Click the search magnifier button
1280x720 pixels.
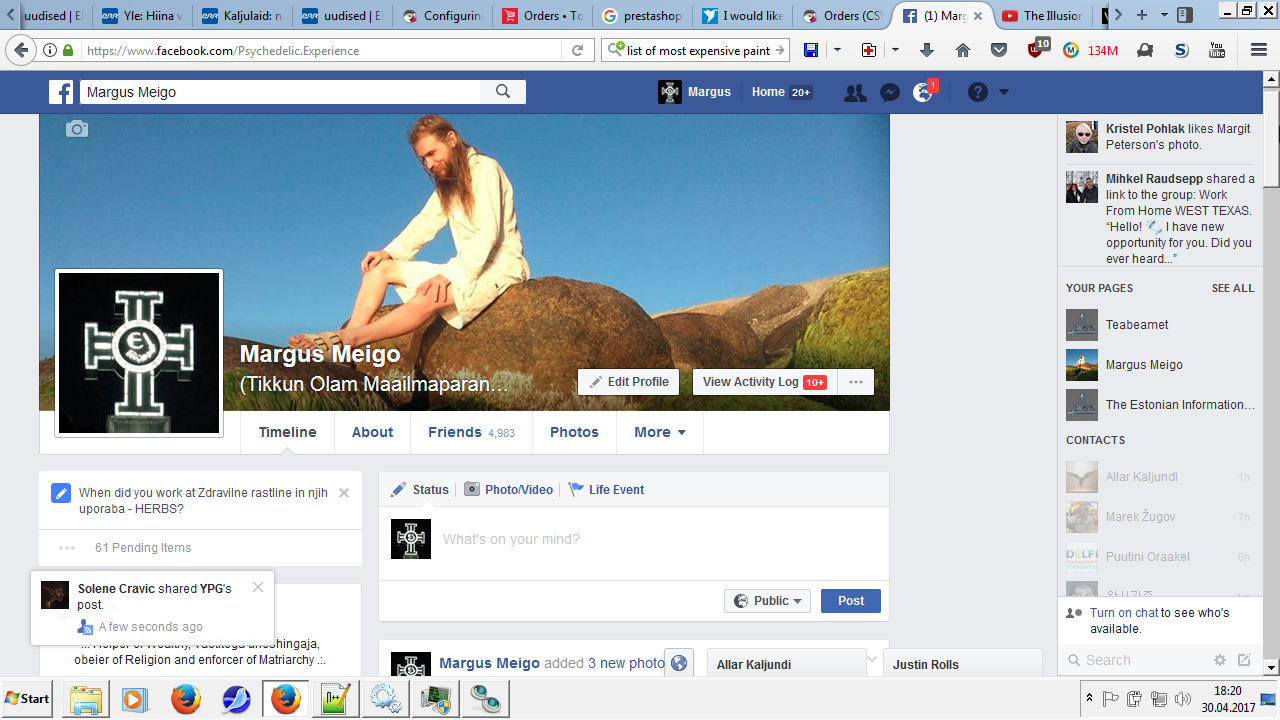tap(503, 92)
